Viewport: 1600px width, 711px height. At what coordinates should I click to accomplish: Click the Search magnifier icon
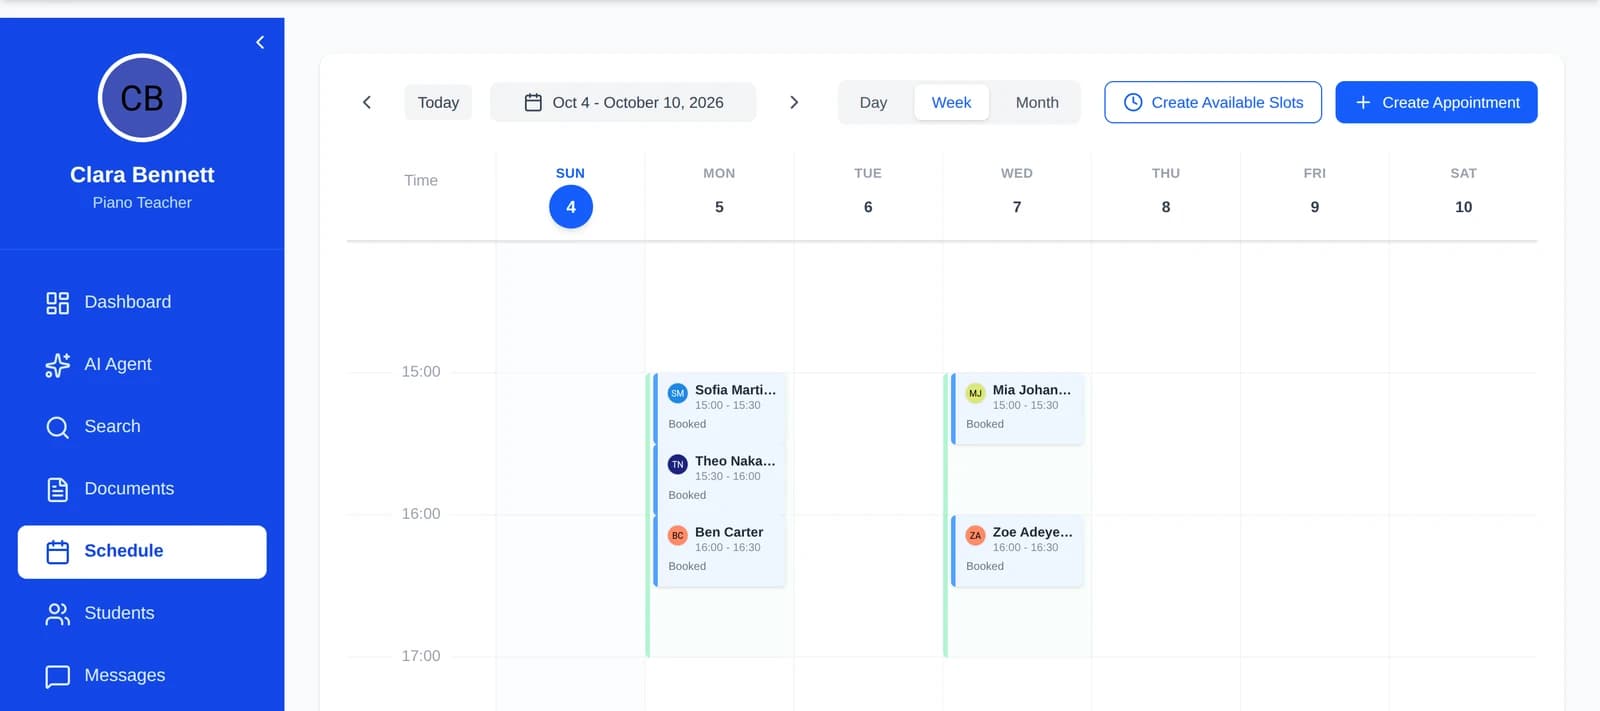[58, 427]
